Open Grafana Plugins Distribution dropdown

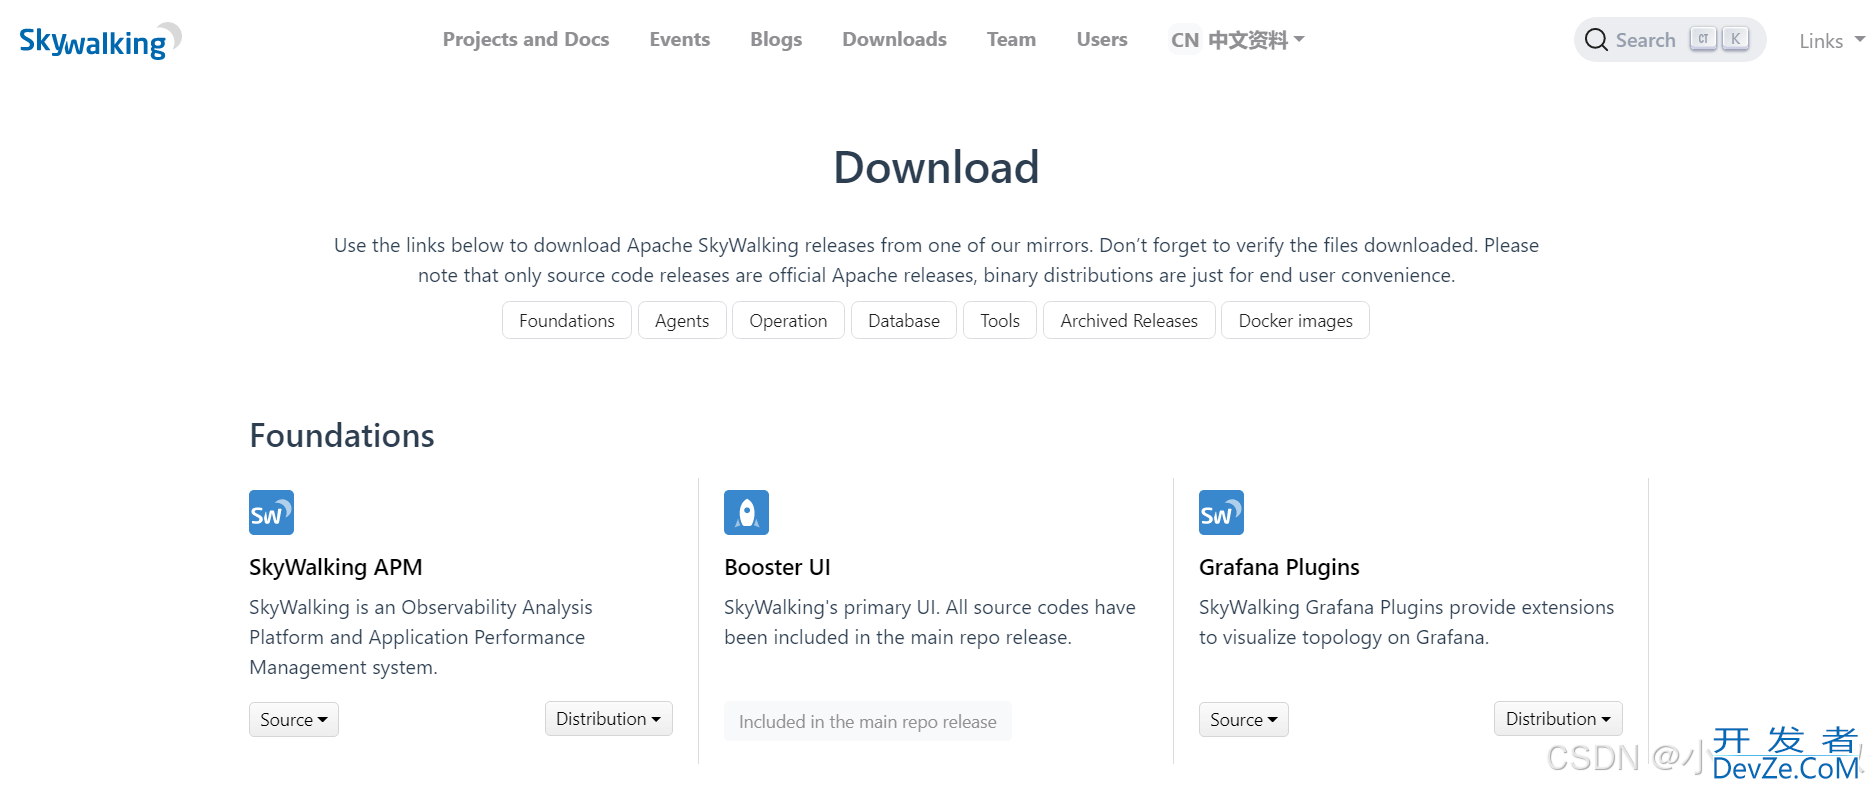(x=1558, y=718)
